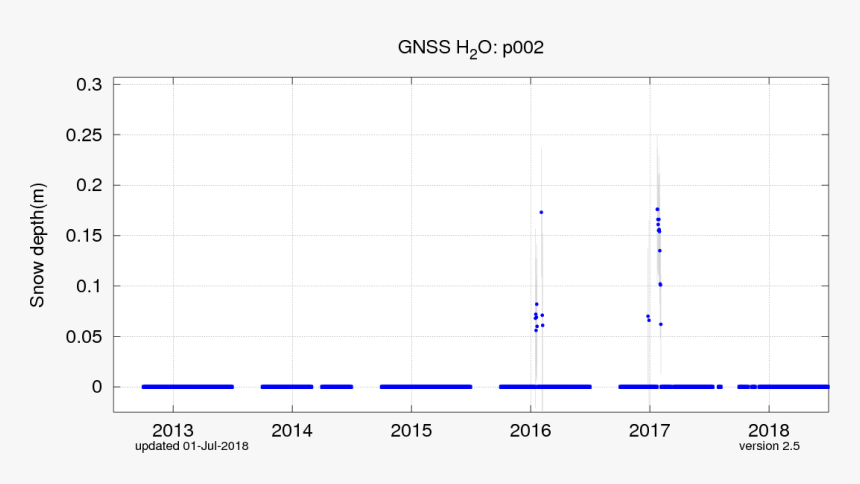The height and width of the screenshot is (484, 860).
Task: Pick the 0.15 y-axis tick label
Action: 85,236
